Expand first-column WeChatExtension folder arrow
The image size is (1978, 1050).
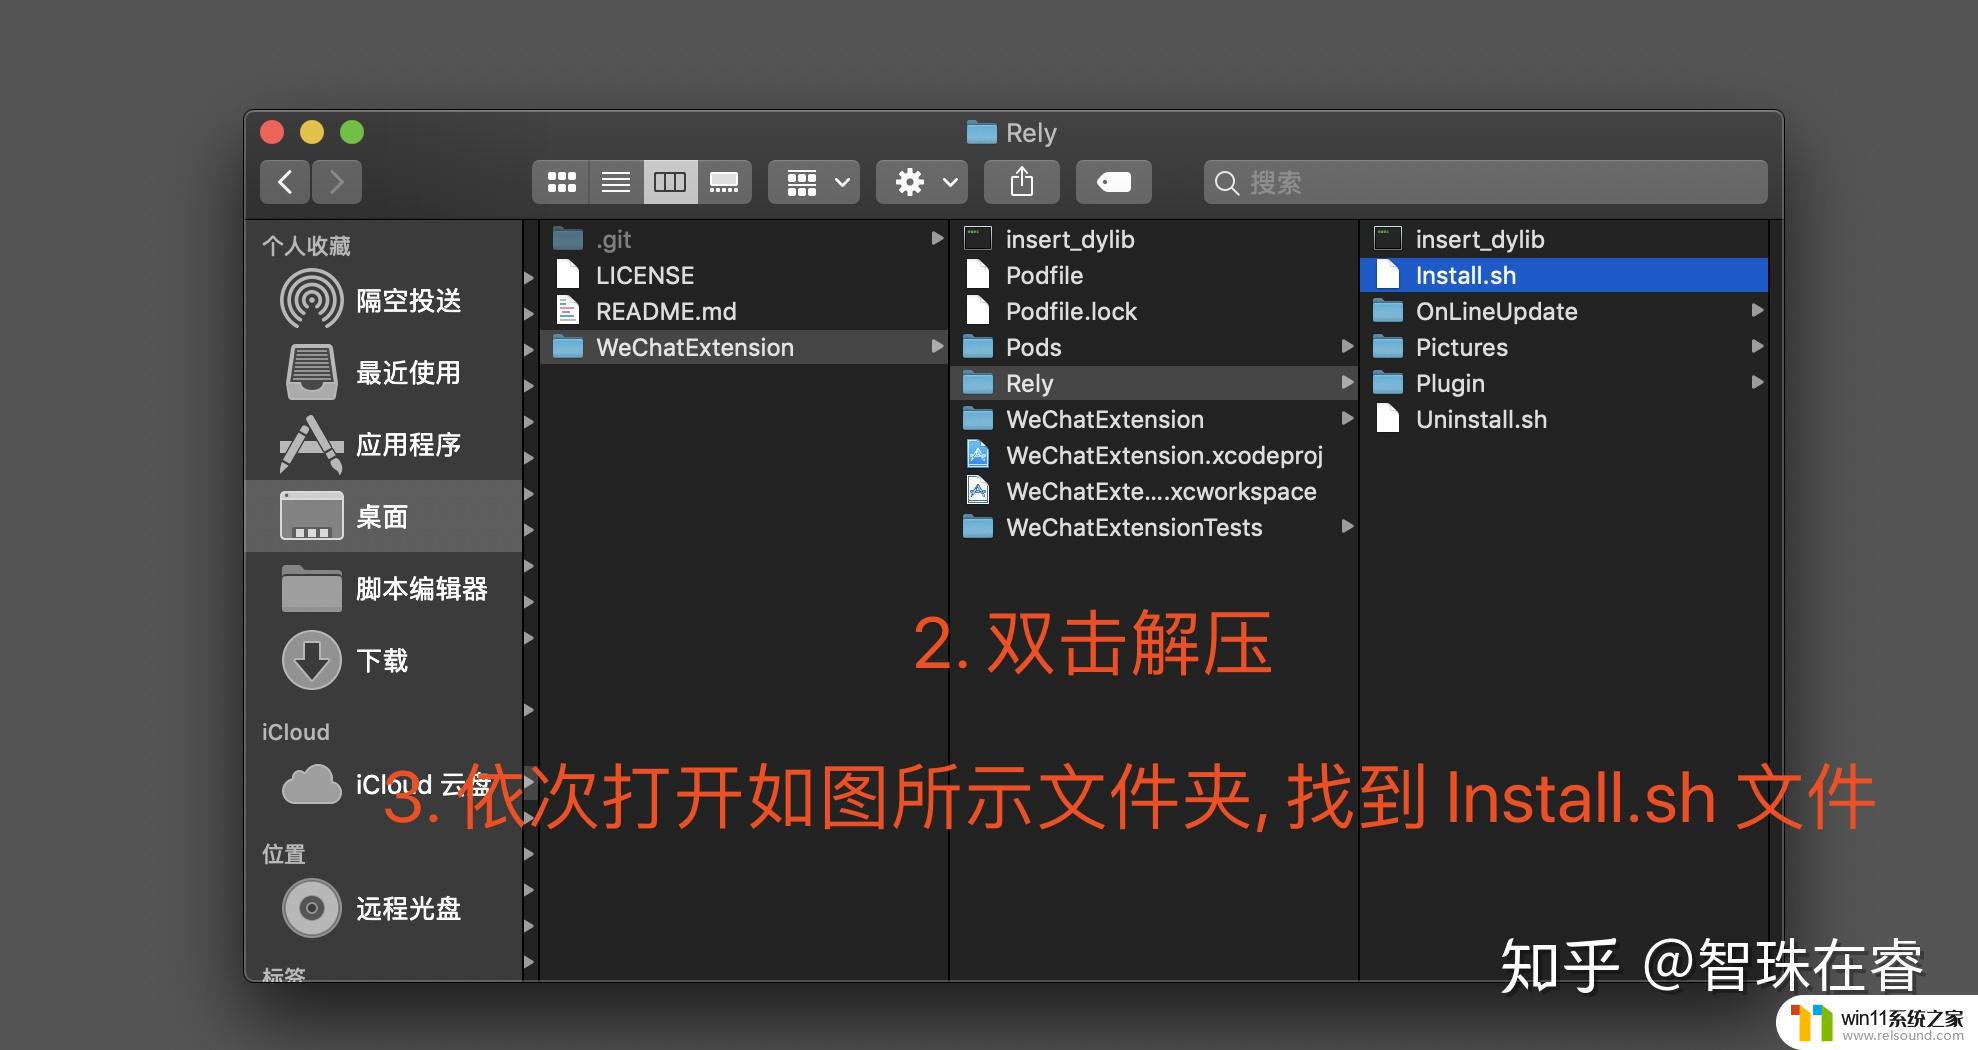point(937,346)
